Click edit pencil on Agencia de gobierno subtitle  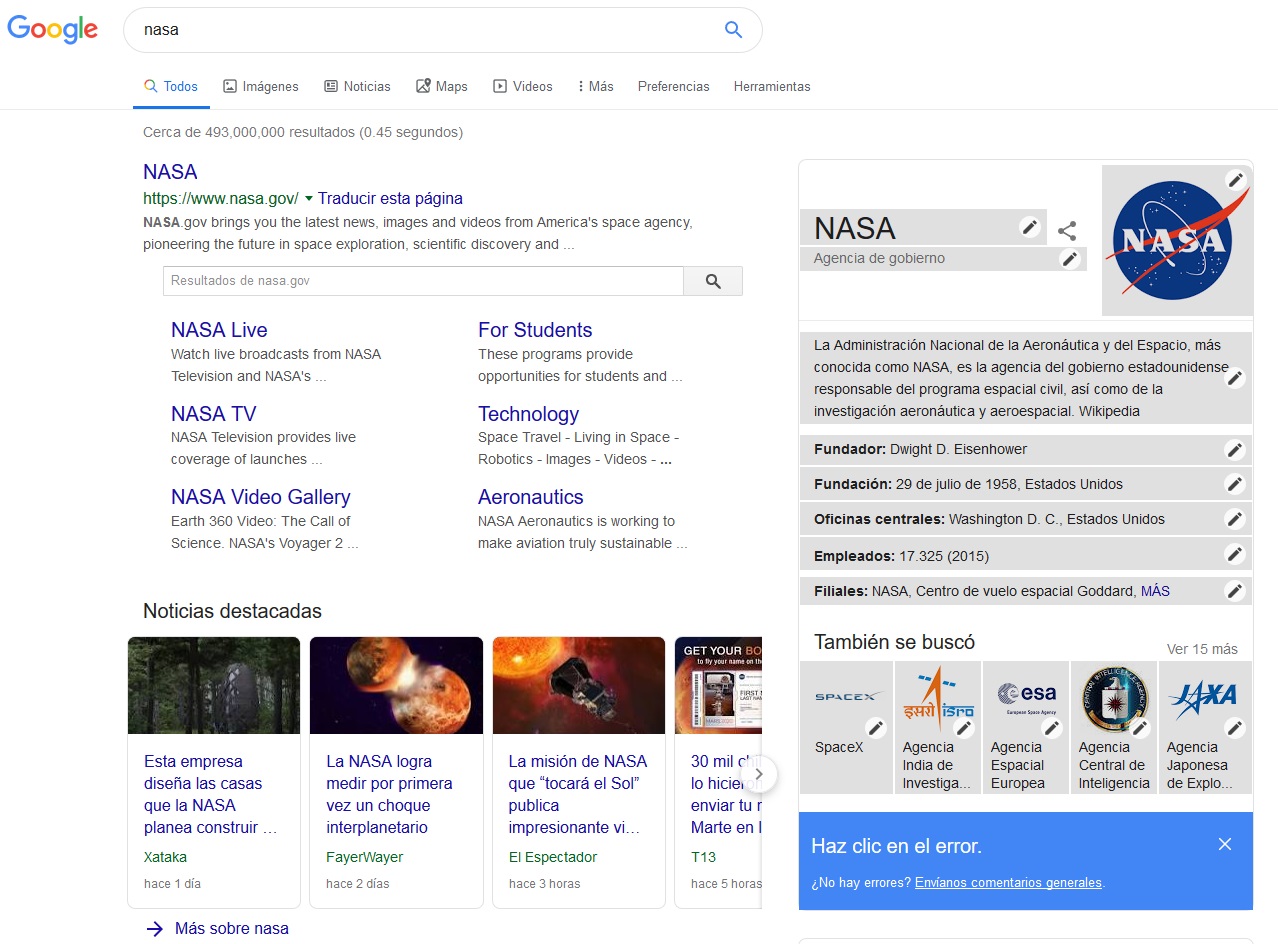pos(1070,259)
